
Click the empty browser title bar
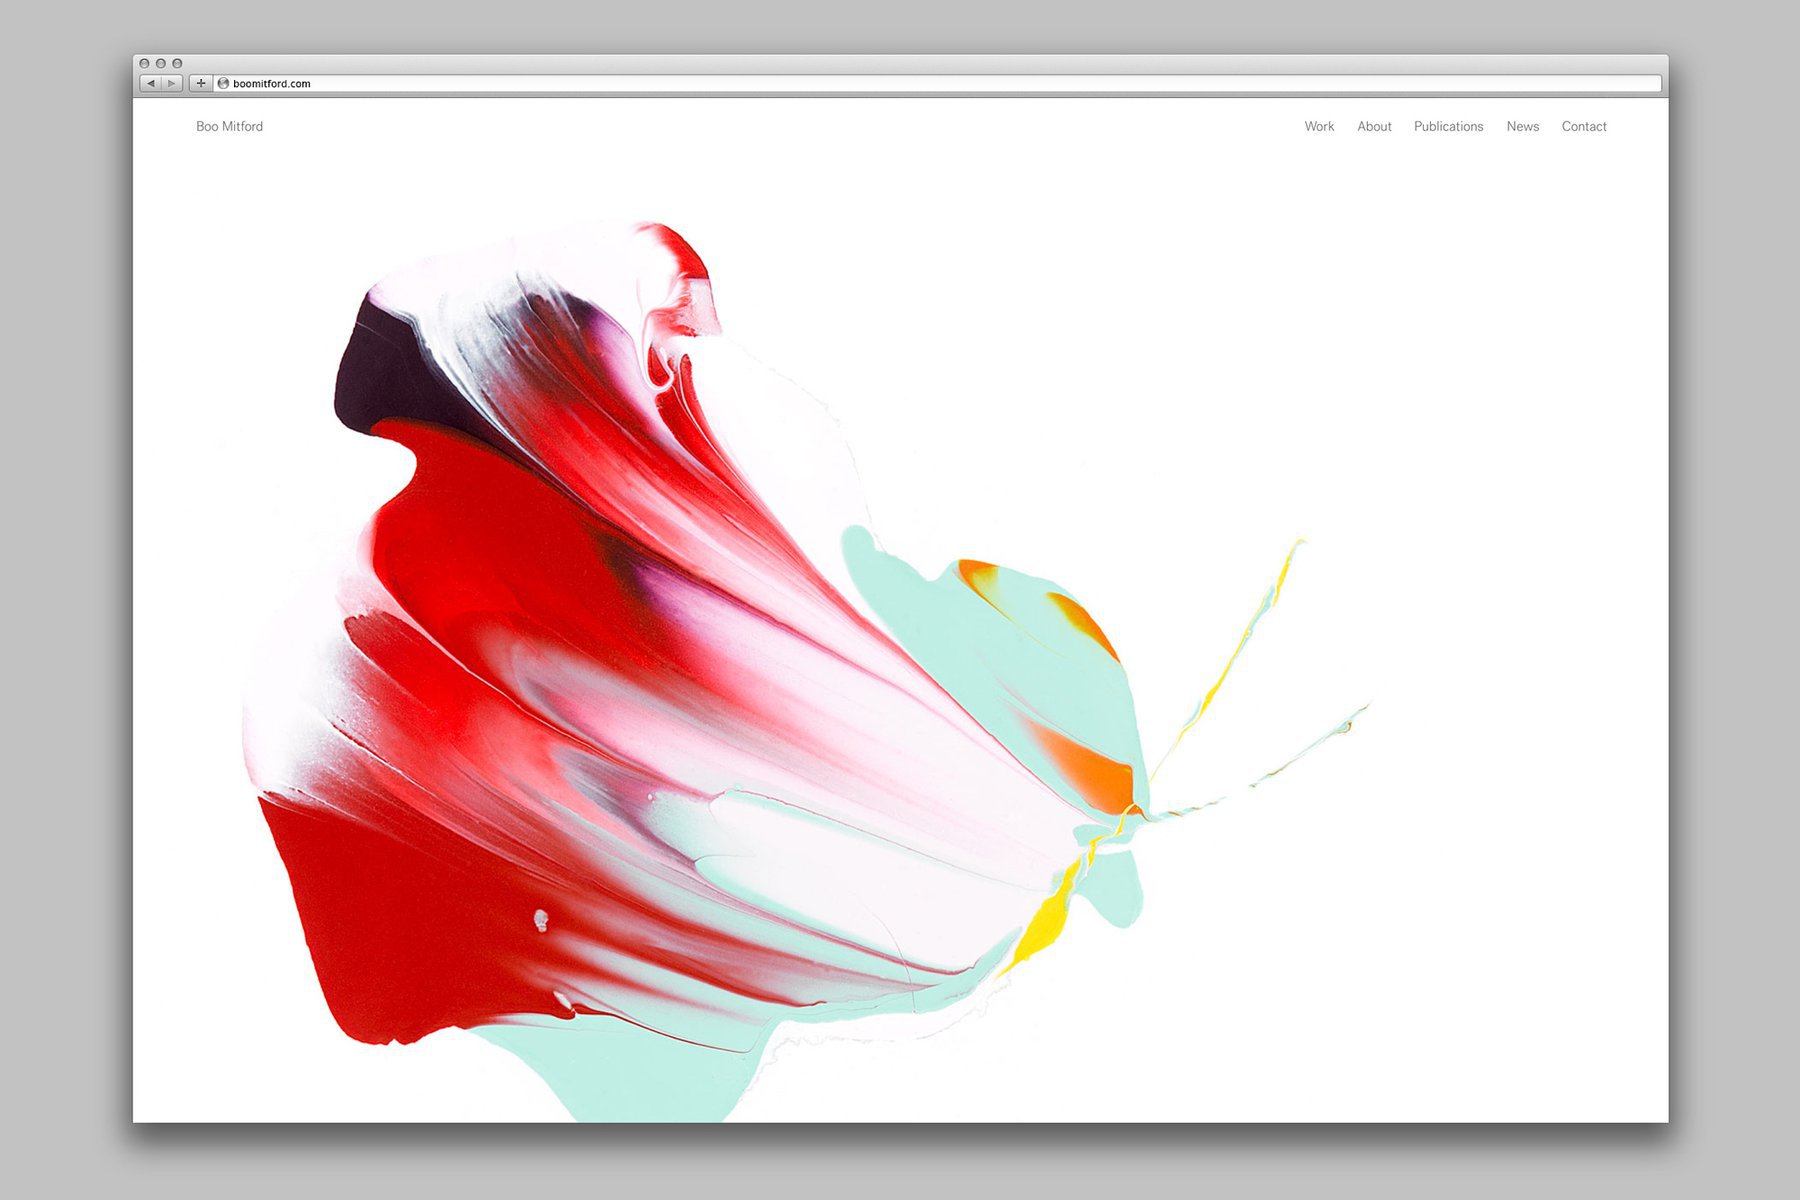click(900, 63)
